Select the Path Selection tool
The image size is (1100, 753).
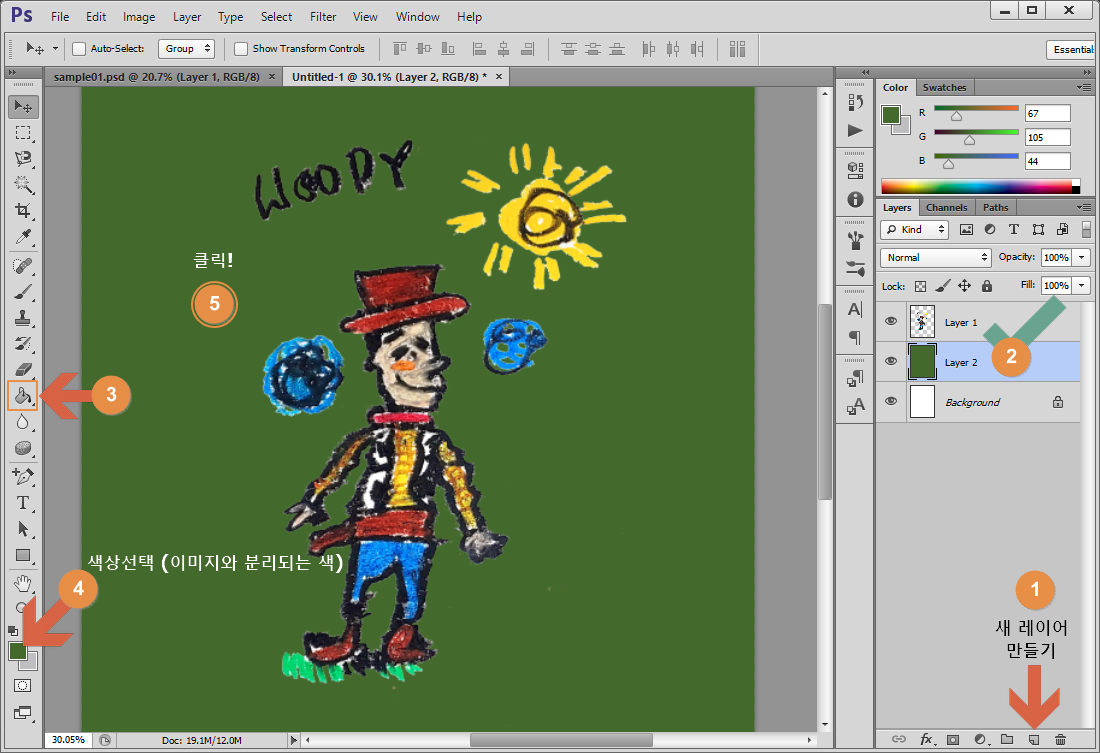coord(23,529)
